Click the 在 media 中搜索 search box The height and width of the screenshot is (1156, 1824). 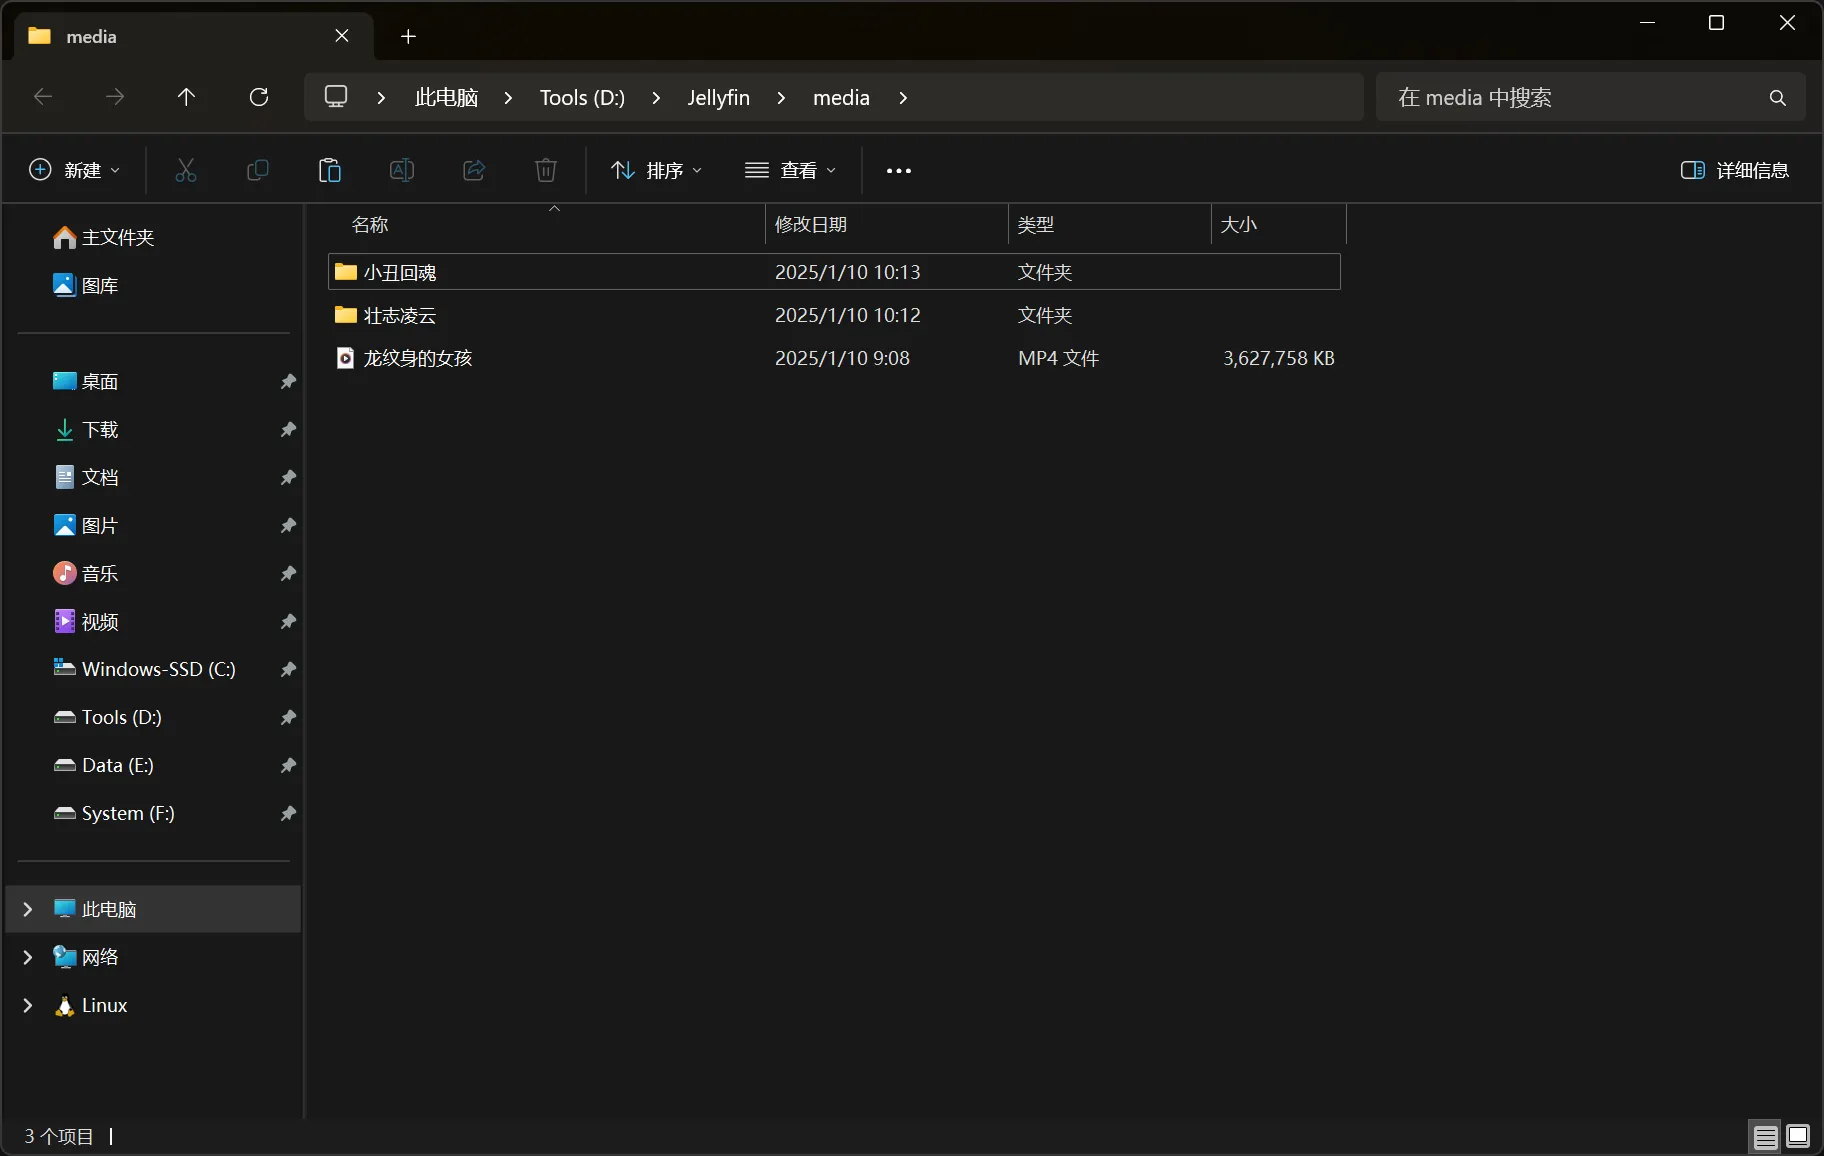tap(1575, 97)
